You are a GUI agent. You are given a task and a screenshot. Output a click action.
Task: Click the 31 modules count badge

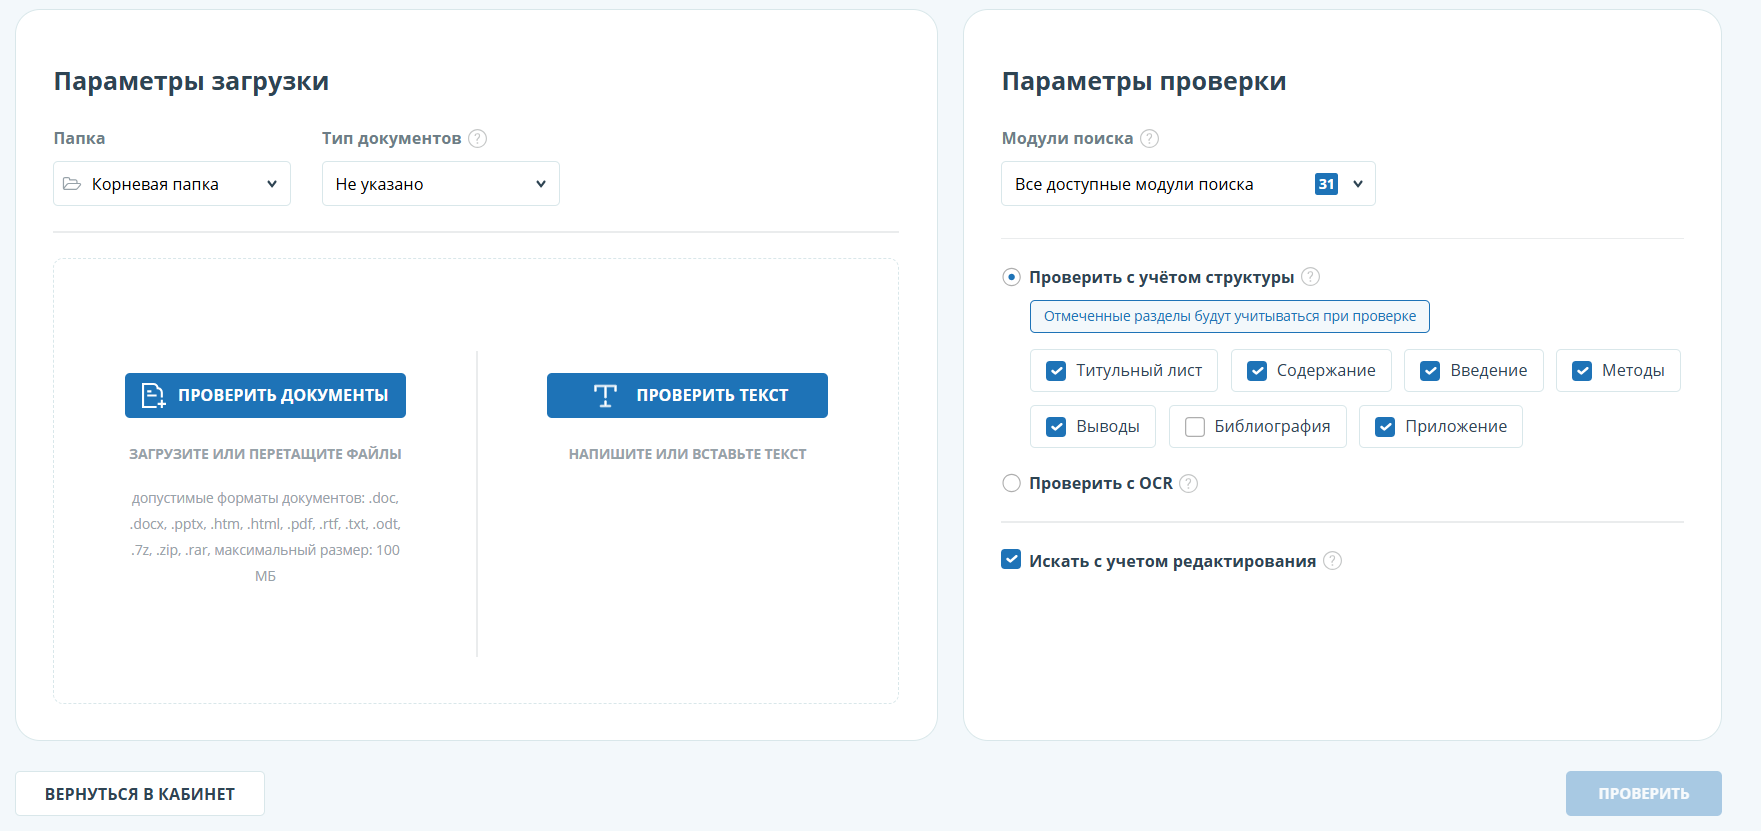click(x=1326, y=184)
